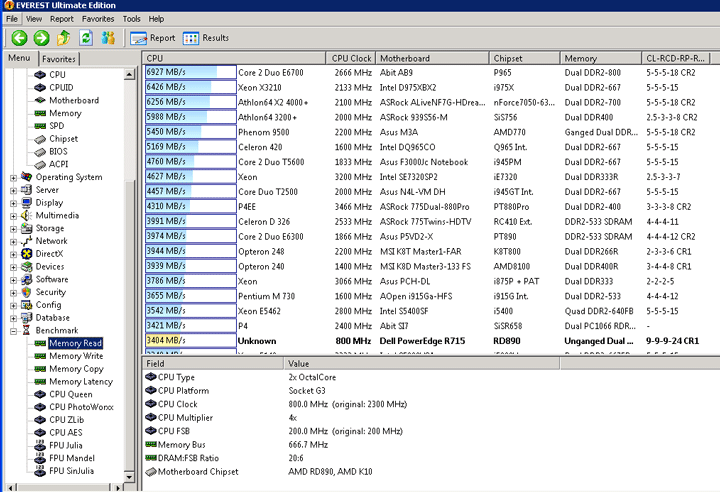Image resolution: width=720 pixels, height=492 pixels.
Task: Click the 5450 MB/s Phenom 9500 bar
Action: coord(191,132)
